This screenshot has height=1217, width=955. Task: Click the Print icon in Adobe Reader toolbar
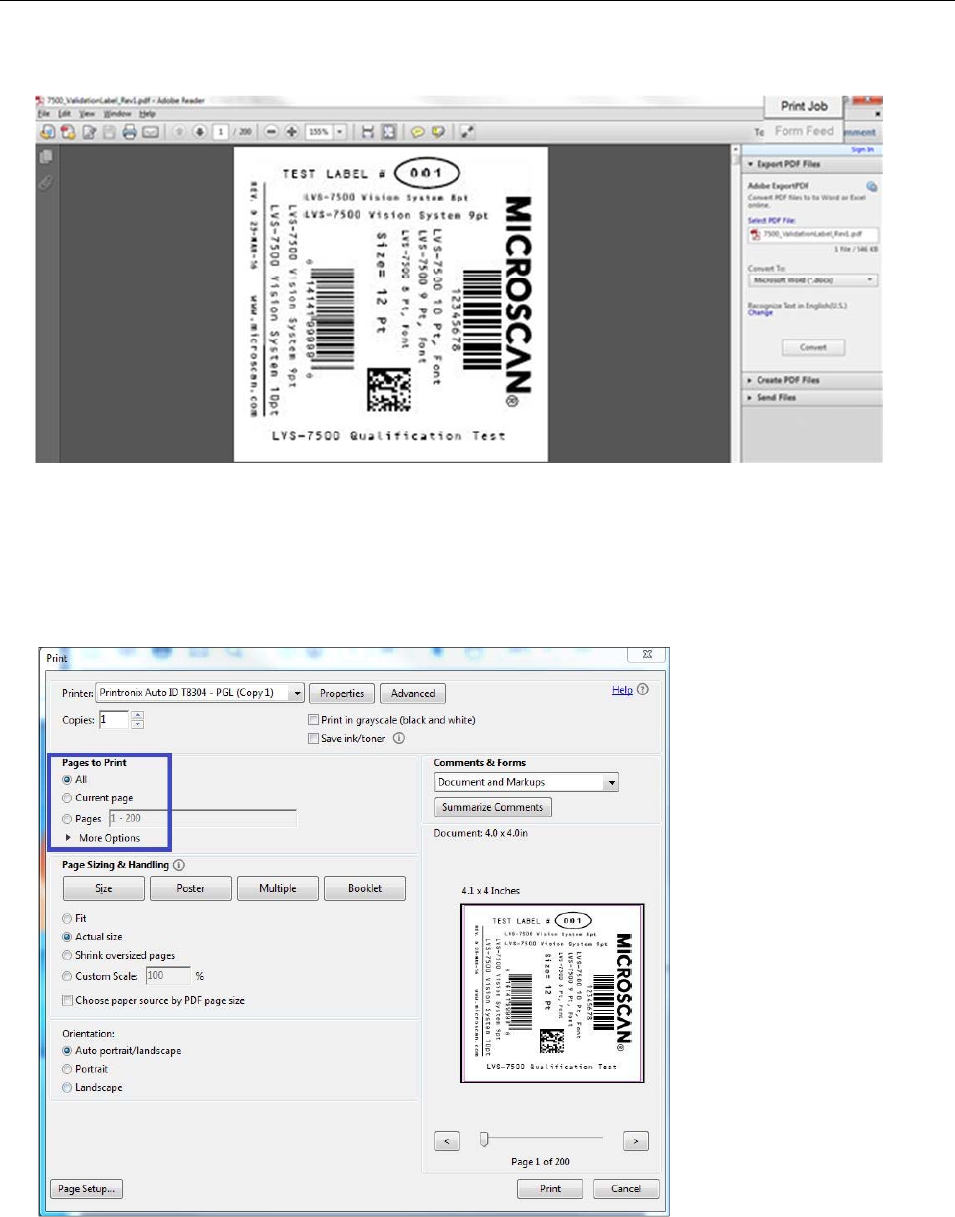(x=130, y=132)
